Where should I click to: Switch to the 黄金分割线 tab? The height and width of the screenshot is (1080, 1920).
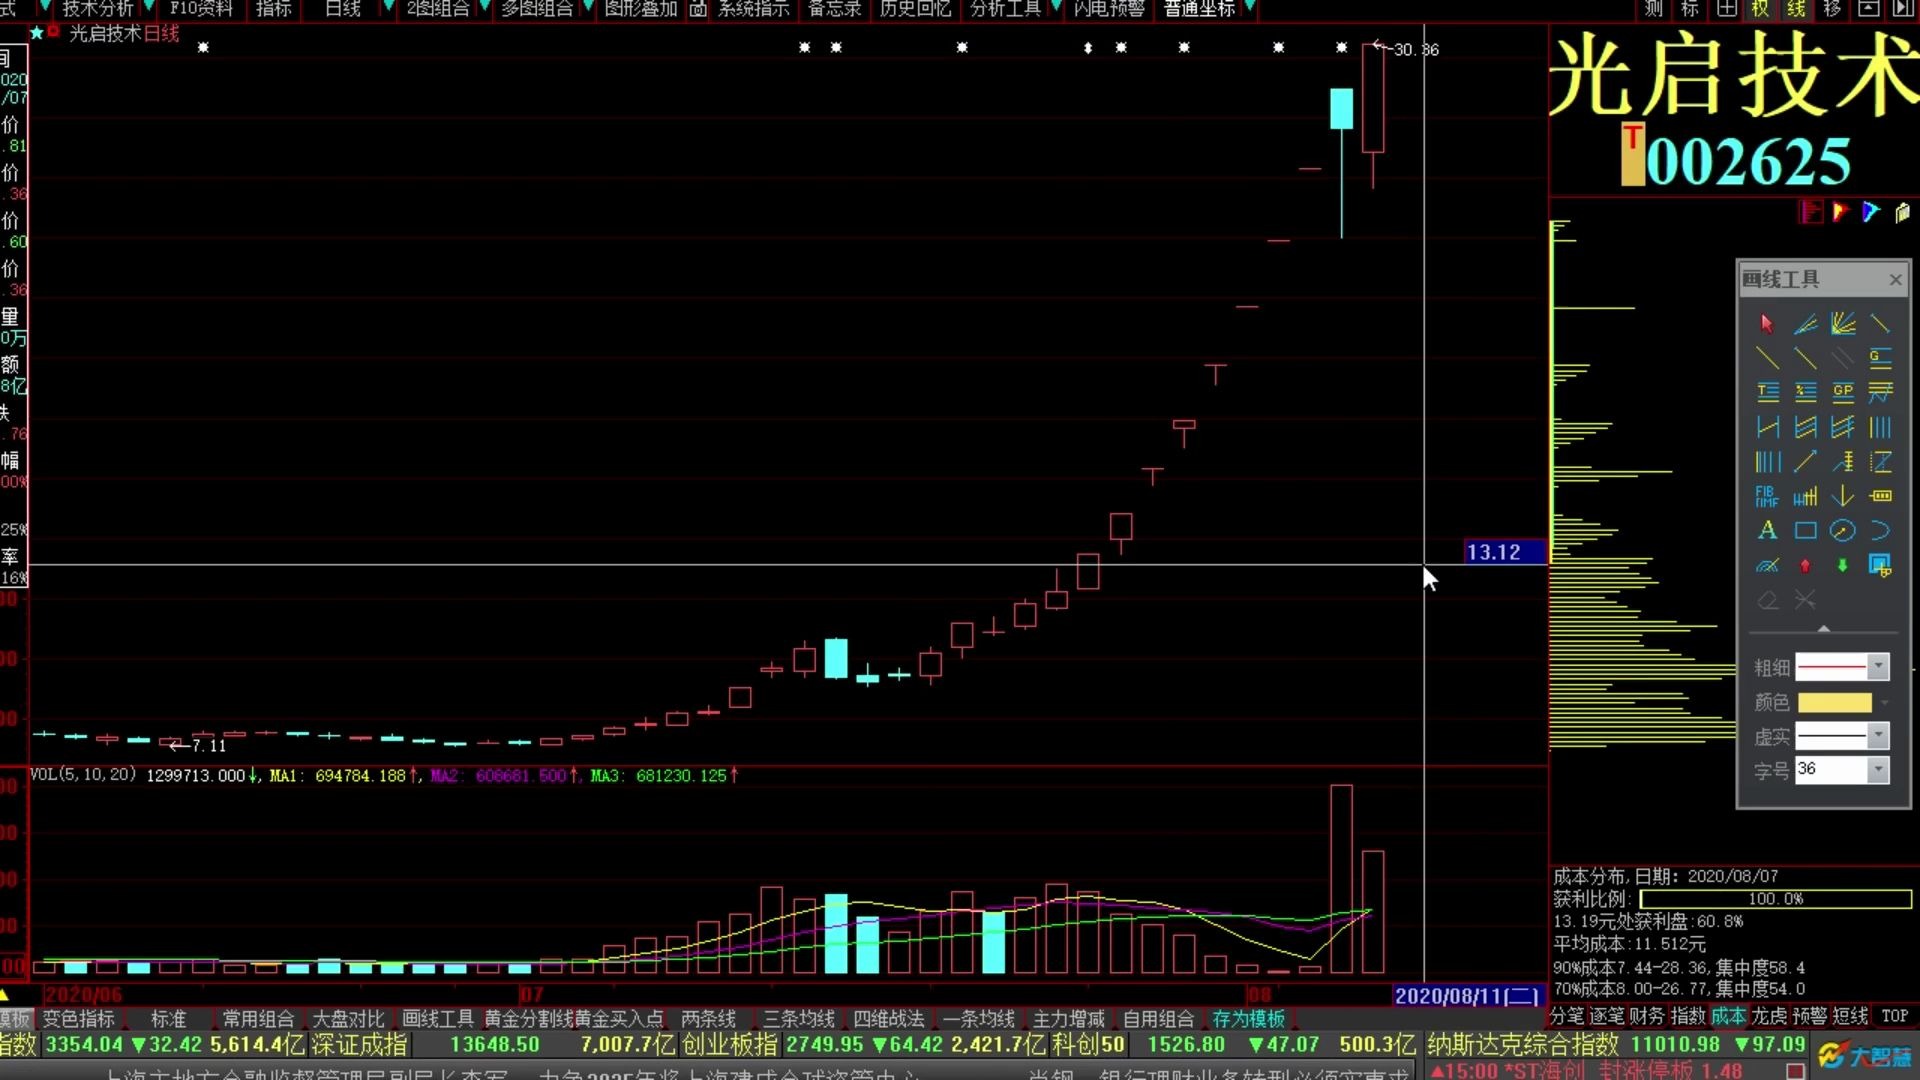[529, 1018]
